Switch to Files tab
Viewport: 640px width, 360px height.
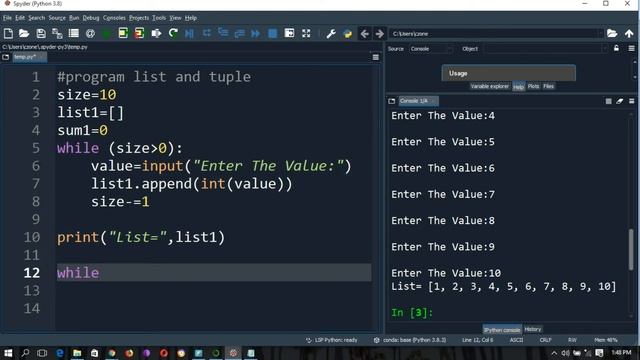(549, 86)
